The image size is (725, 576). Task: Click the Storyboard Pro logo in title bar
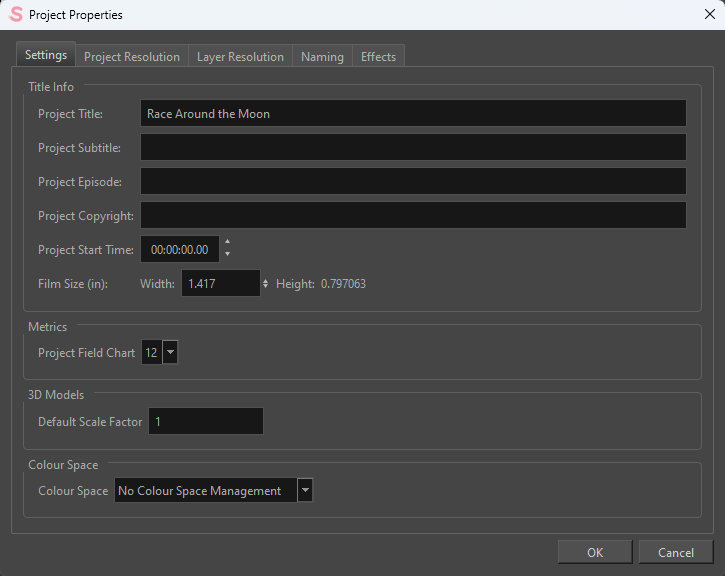(15, 15)
